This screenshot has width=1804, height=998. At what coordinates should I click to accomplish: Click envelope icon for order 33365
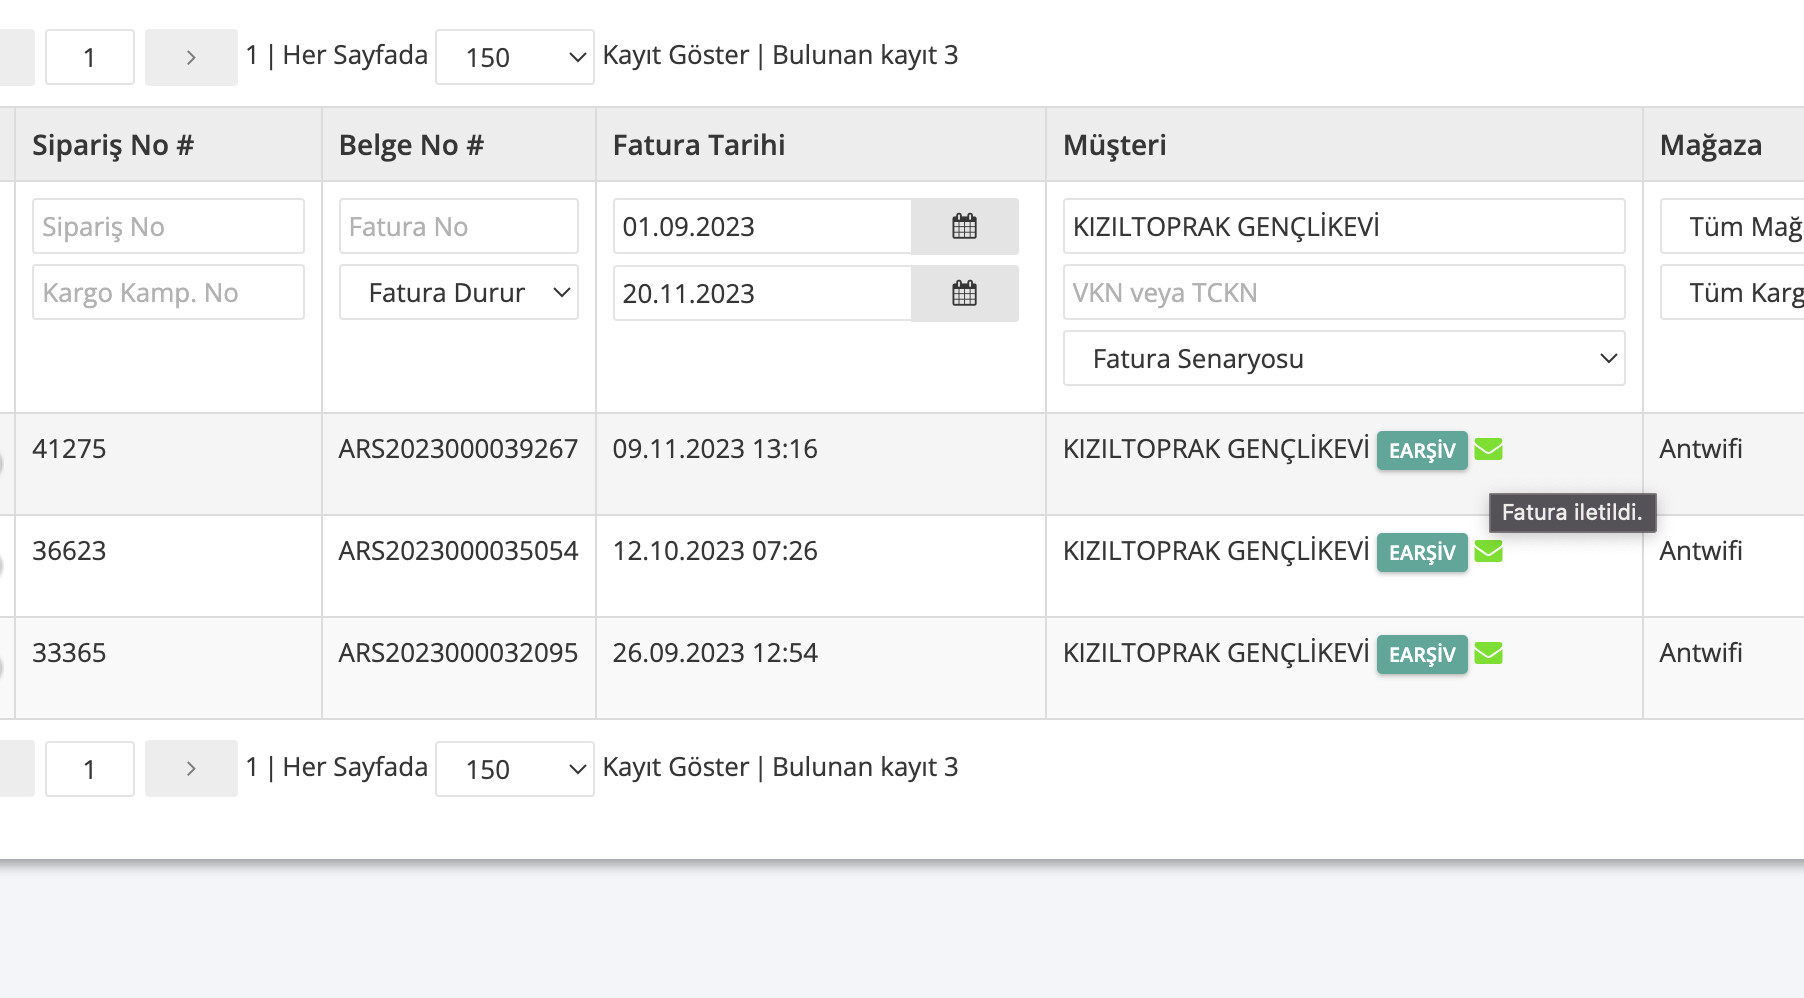[1488, 654]
